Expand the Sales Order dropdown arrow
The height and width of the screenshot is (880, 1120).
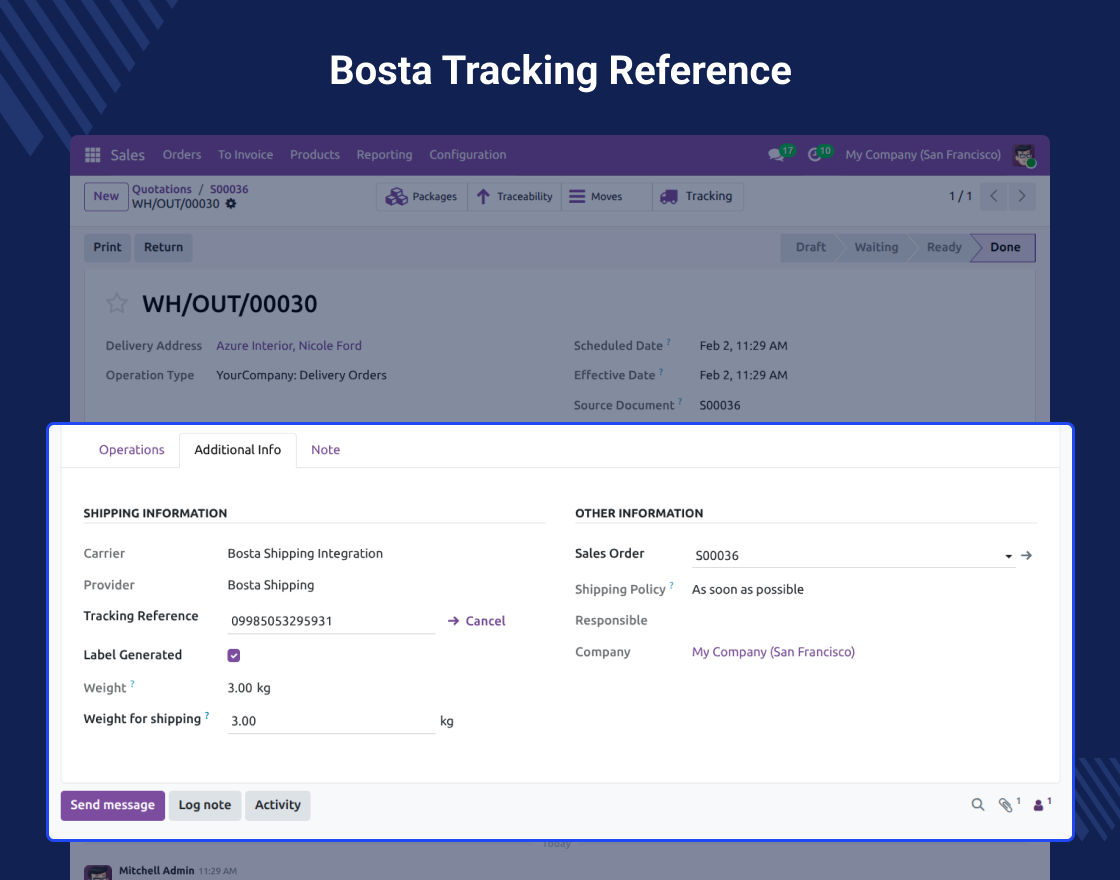1009,556
